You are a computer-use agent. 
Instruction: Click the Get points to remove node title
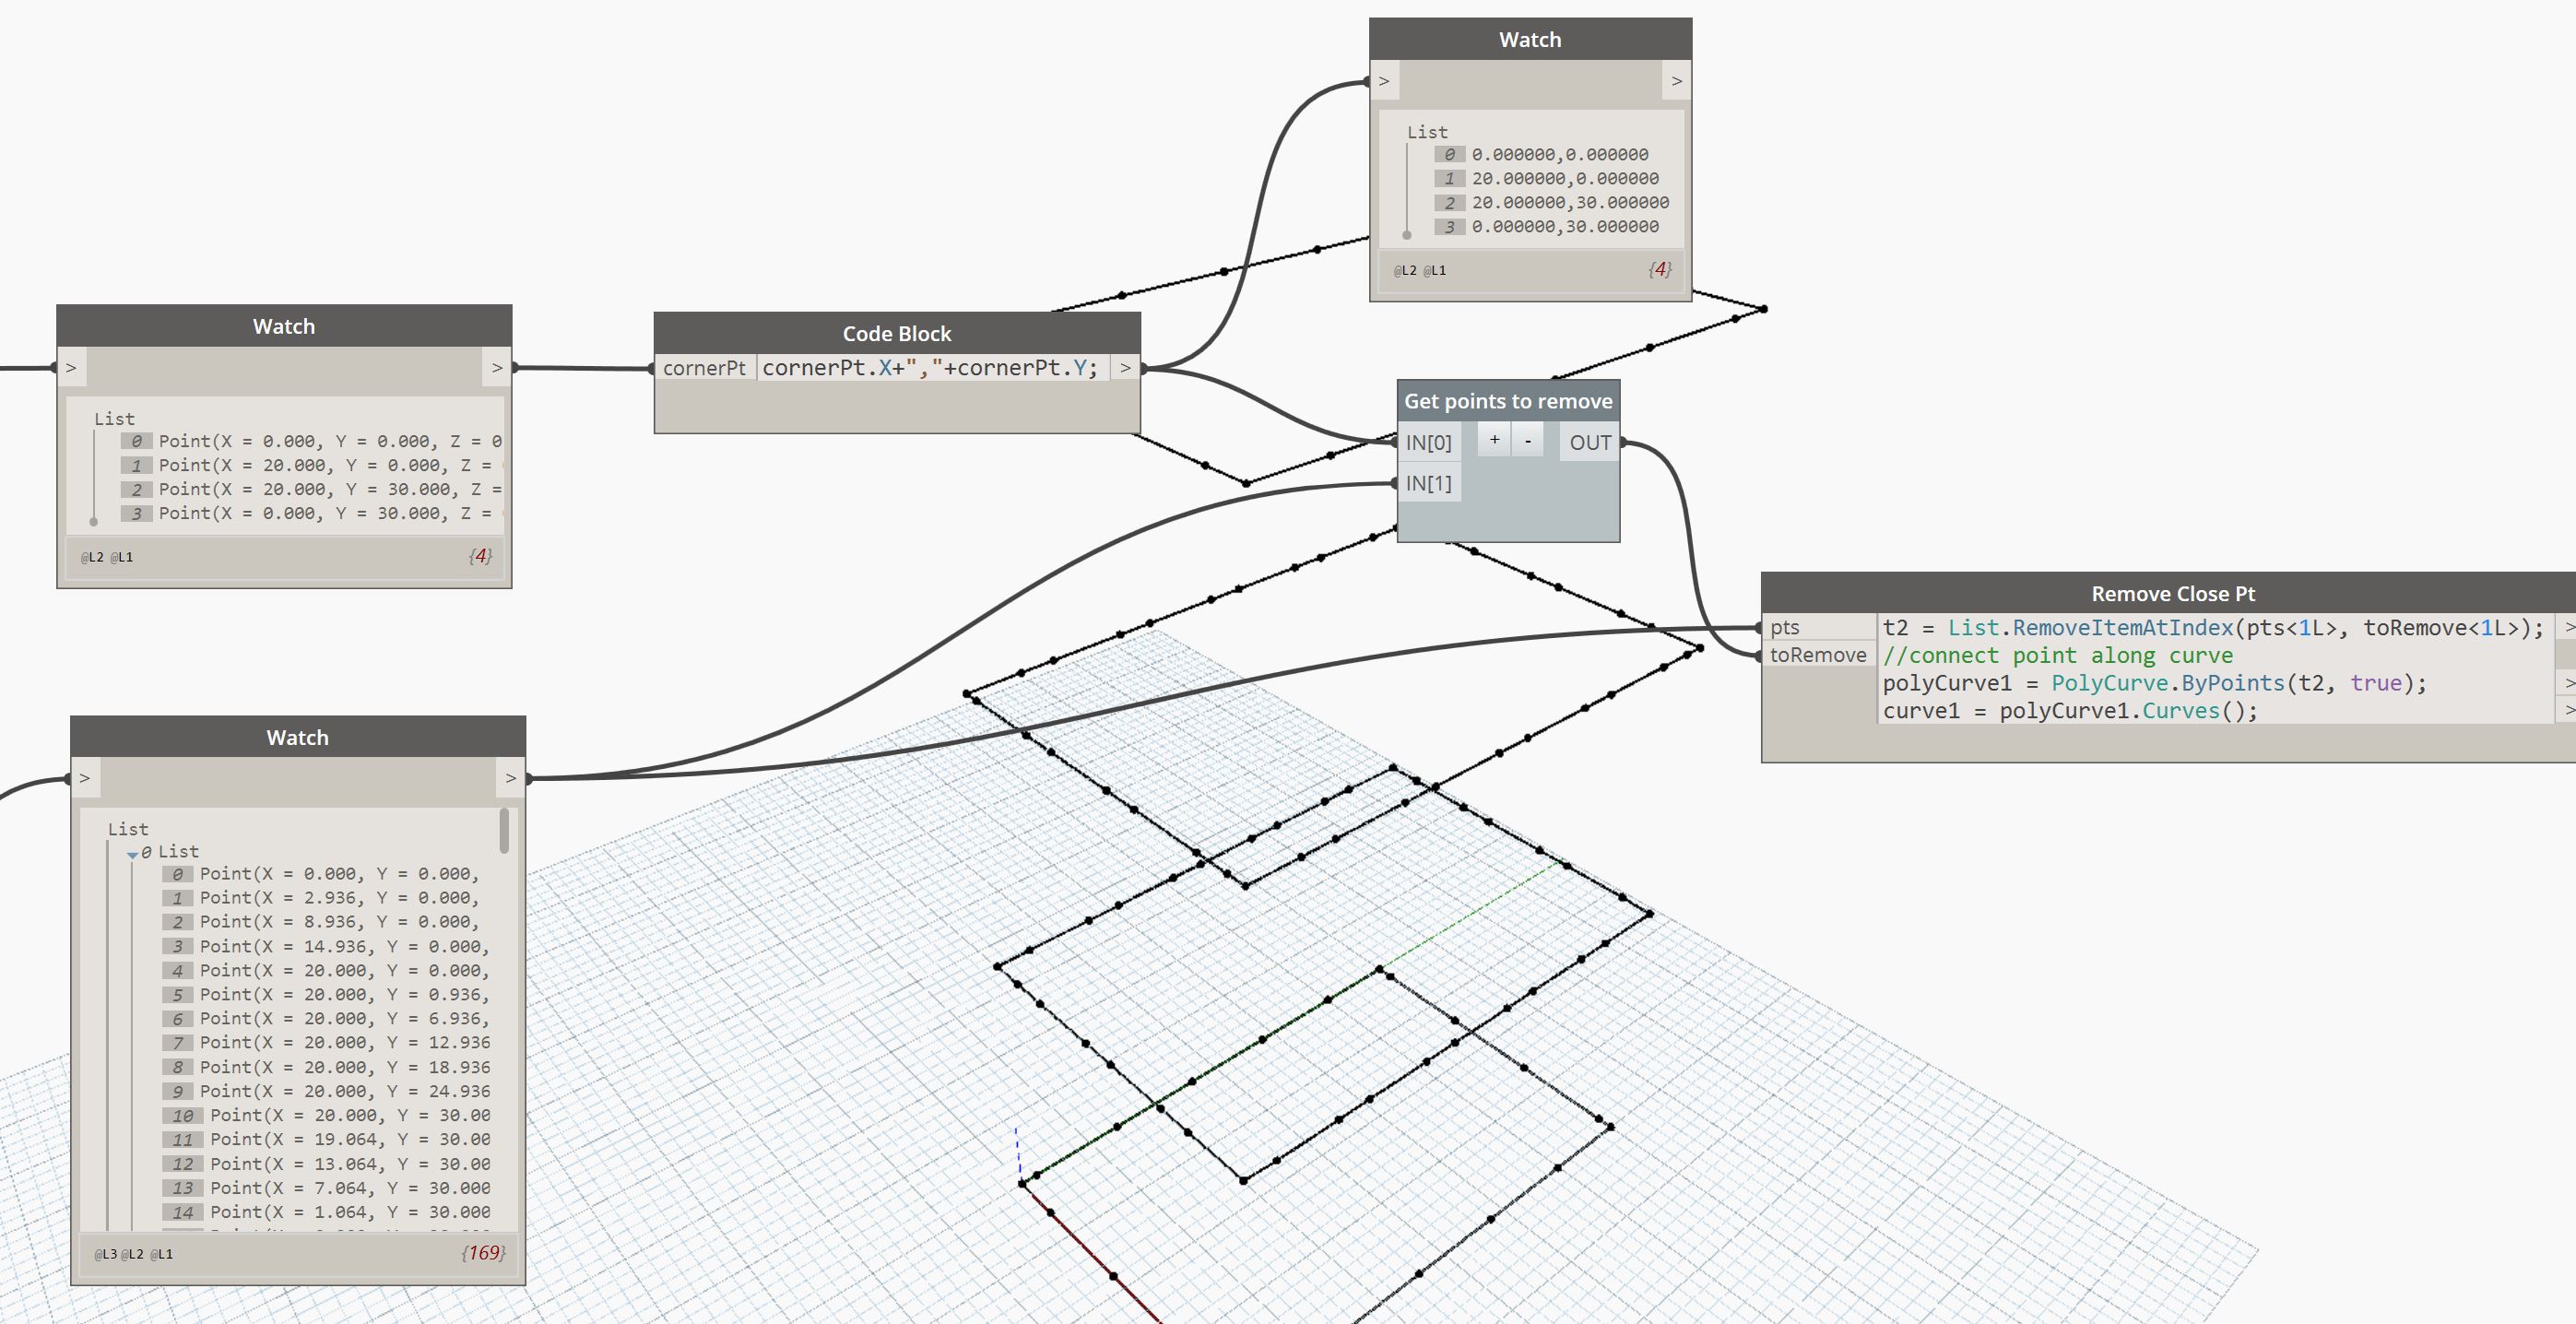coord(1508,401)
